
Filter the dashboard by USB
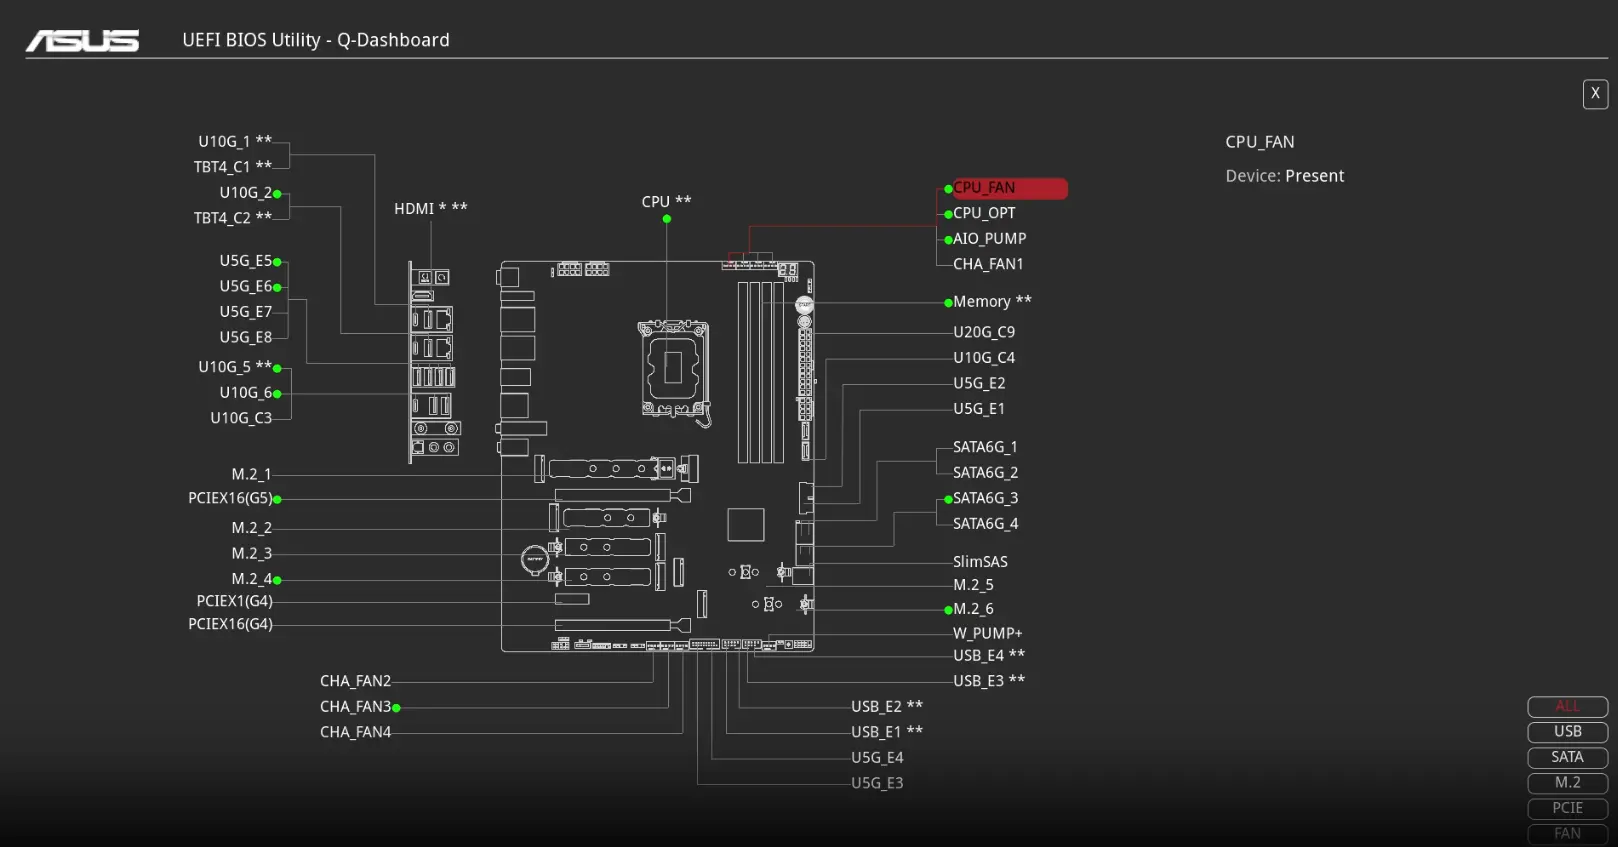(1566, 732)
